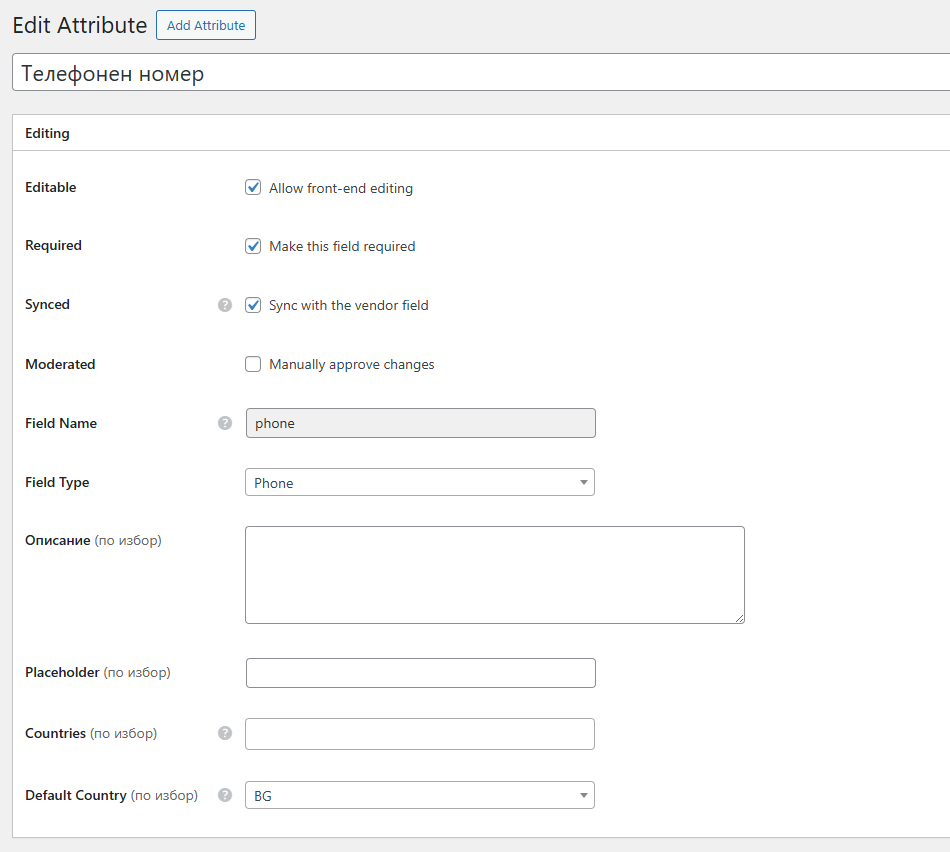
Task: Focus the attribute title field Телефонен номер
Action: pyautogui.click(x=480, y=73)
